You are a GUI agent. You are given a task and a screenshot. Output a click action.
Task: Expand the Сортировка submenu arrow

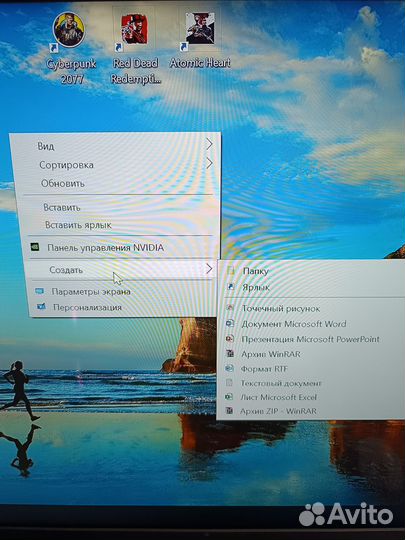pyautogui.click(x=209, y=164)
